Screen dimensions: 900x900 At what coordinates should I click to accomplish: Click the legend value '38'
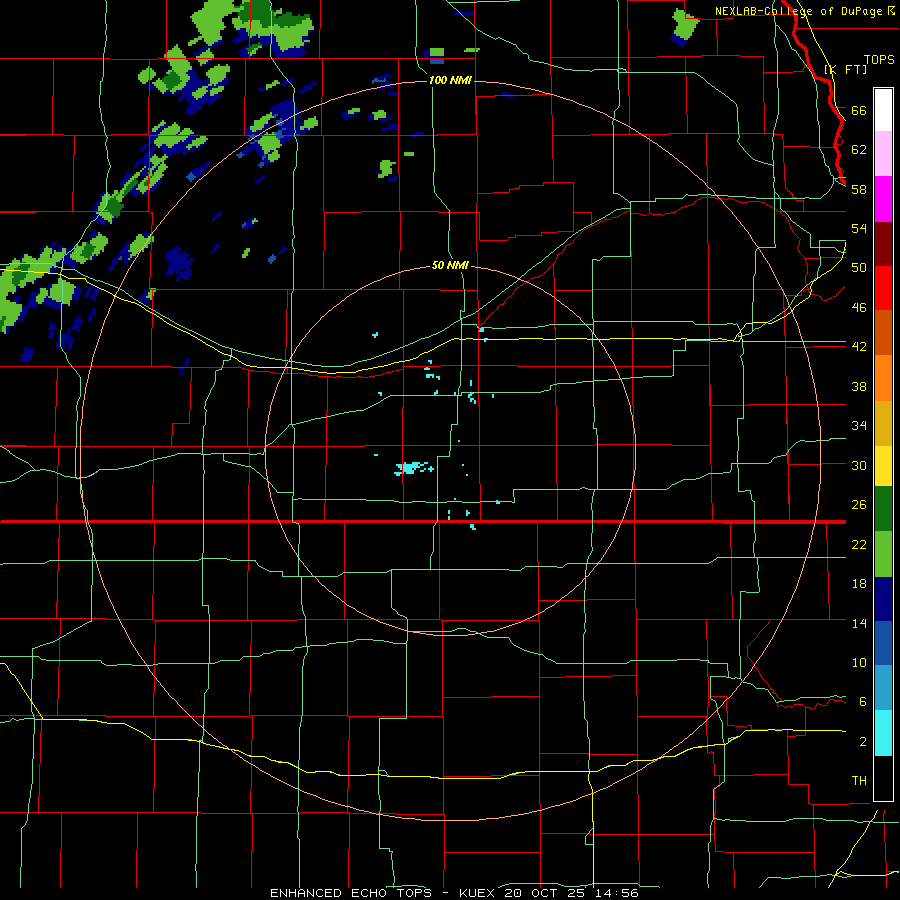(x=859, y=386)
